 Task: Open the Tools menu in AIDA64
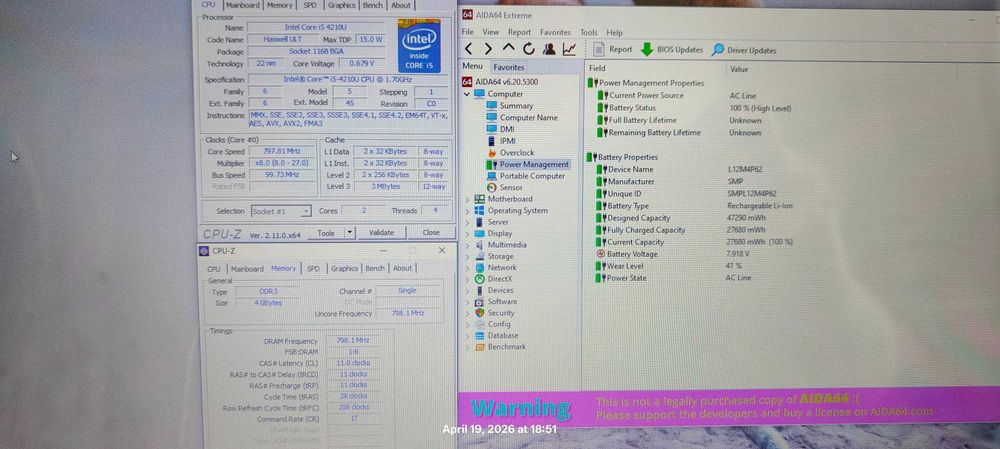[589, 32]
